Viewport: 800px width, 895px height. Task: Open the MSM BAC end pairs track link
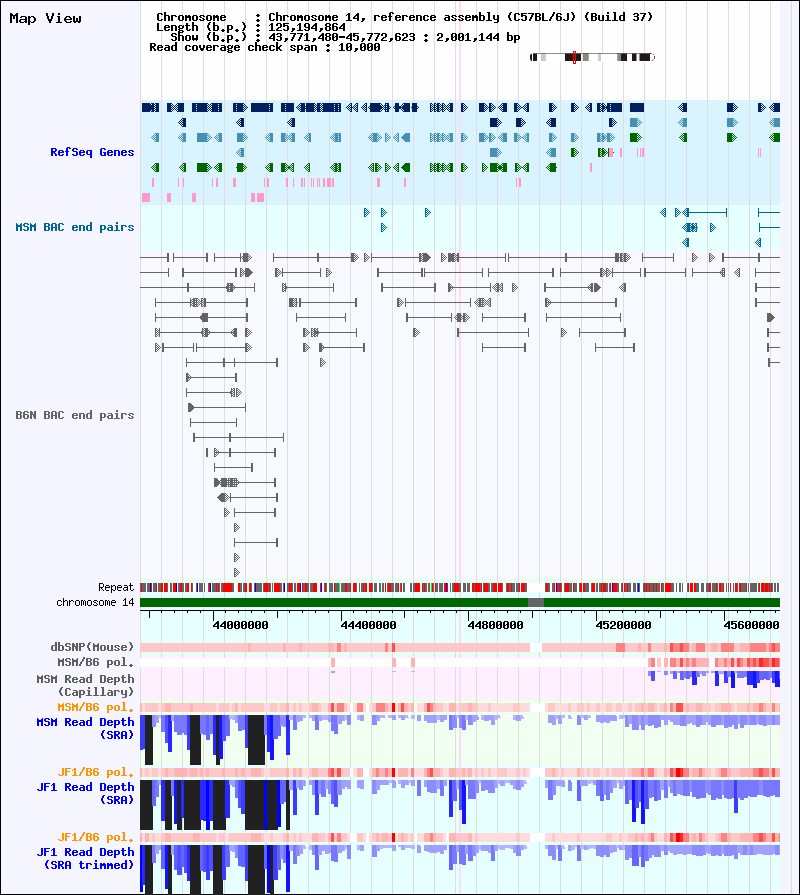click(x=75, y=227)
